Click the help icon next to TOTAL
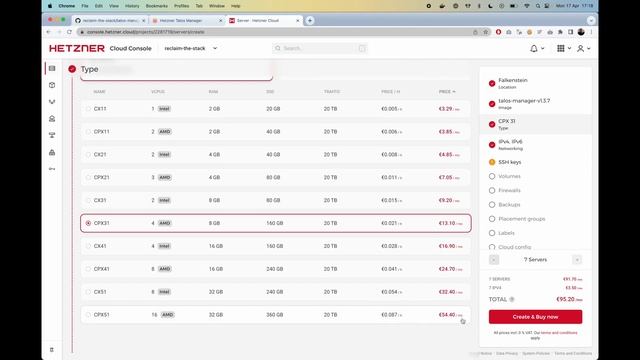This screenshot has height=360, width=640. click(512, 299)
